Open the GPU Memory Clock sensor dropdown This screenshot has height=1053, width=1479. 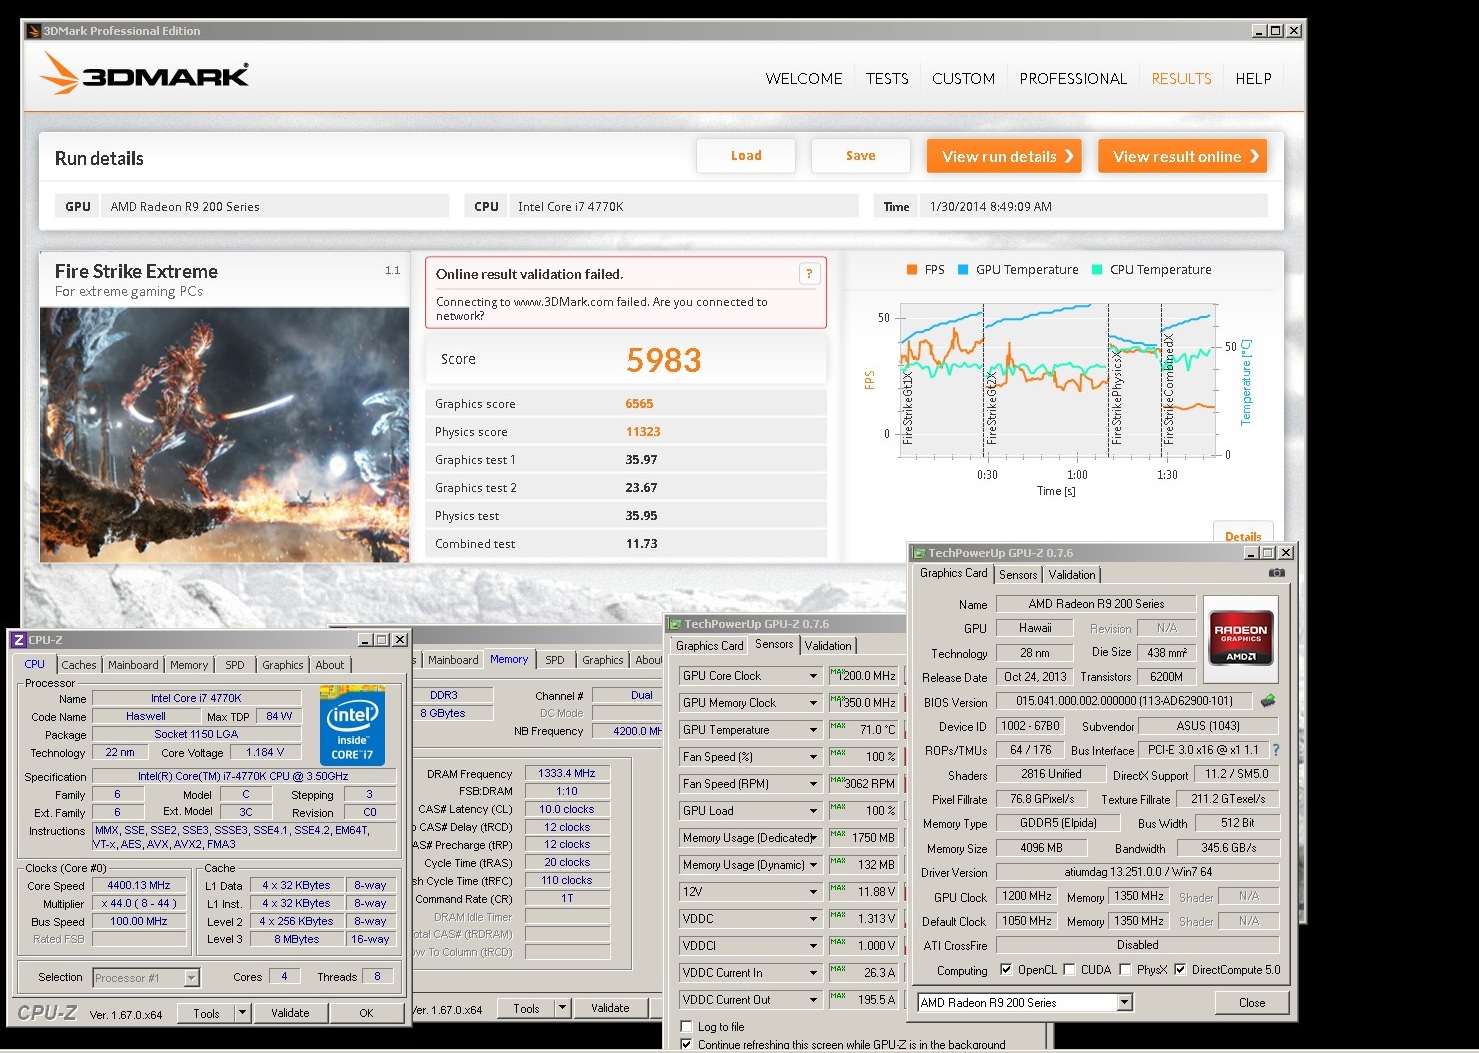pyautogui.click(x=813, y=703)
